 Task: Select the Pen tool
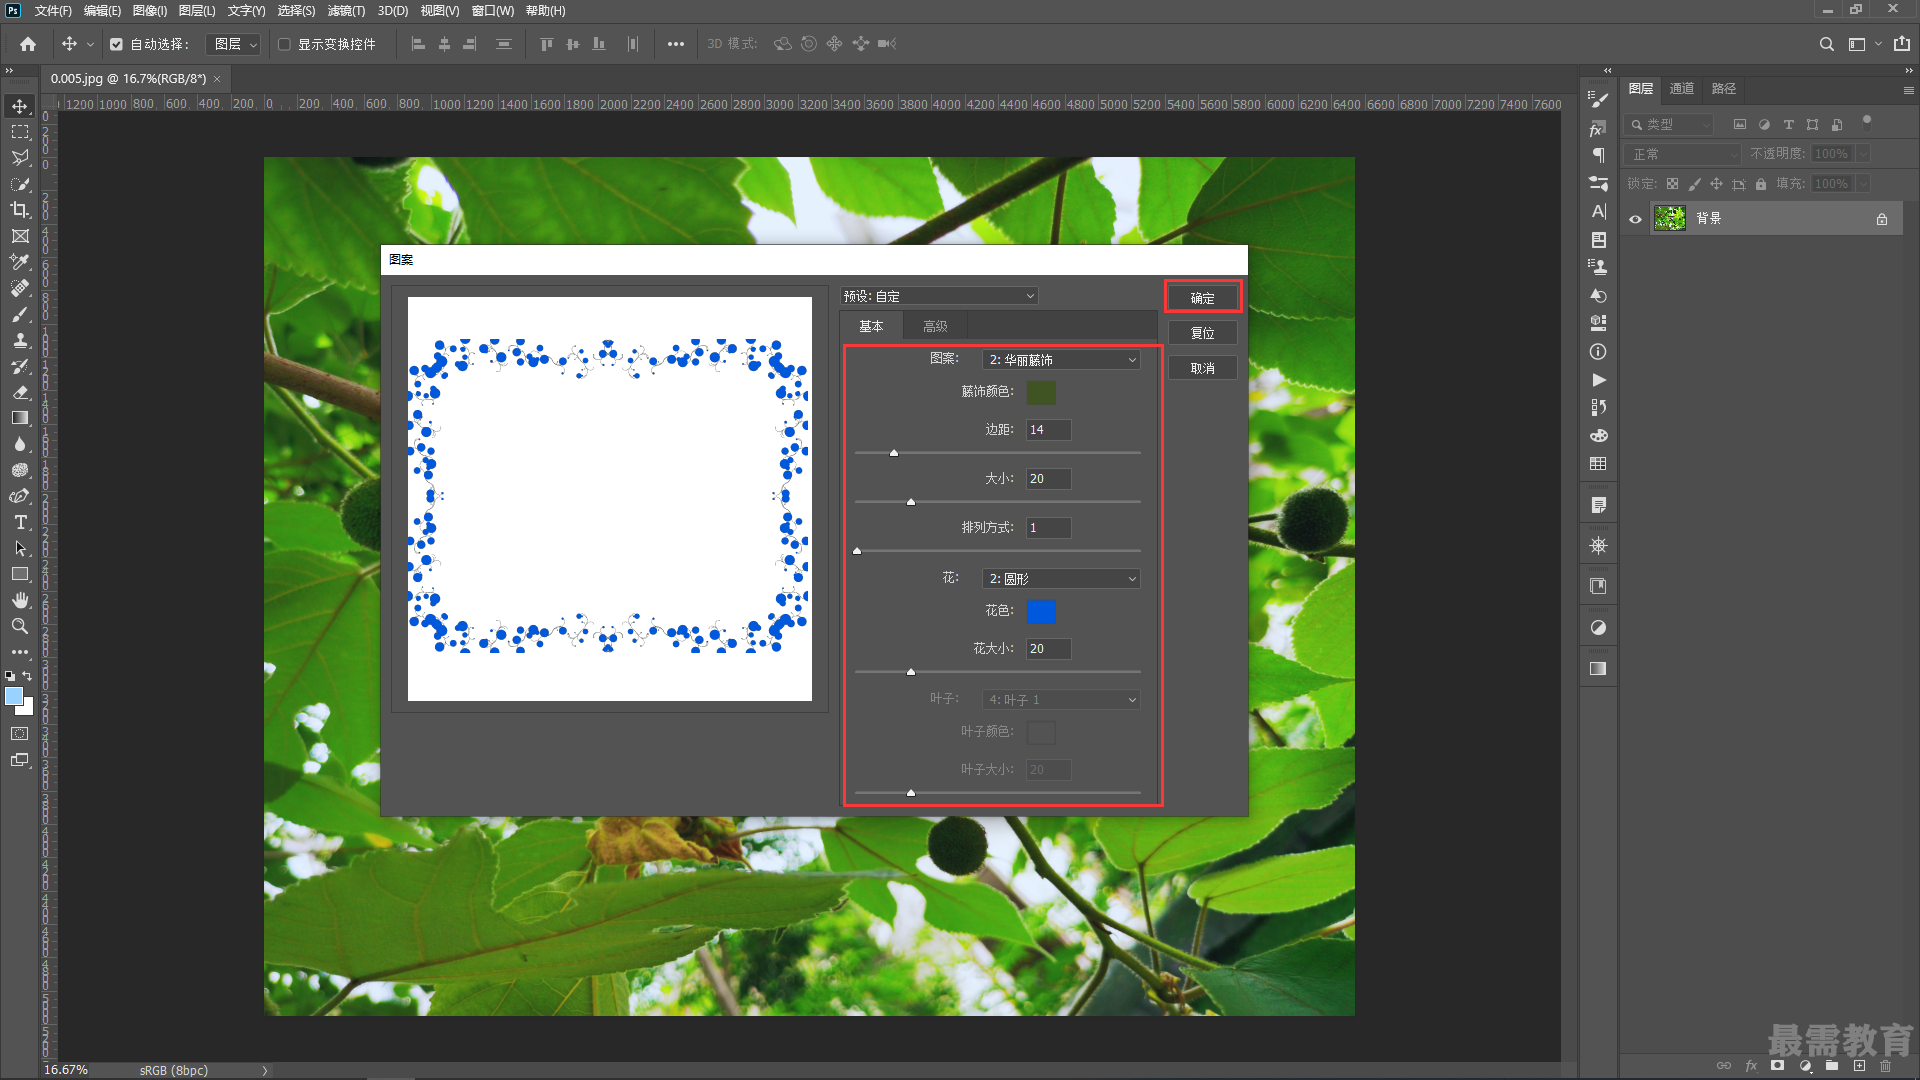(20, 496)
